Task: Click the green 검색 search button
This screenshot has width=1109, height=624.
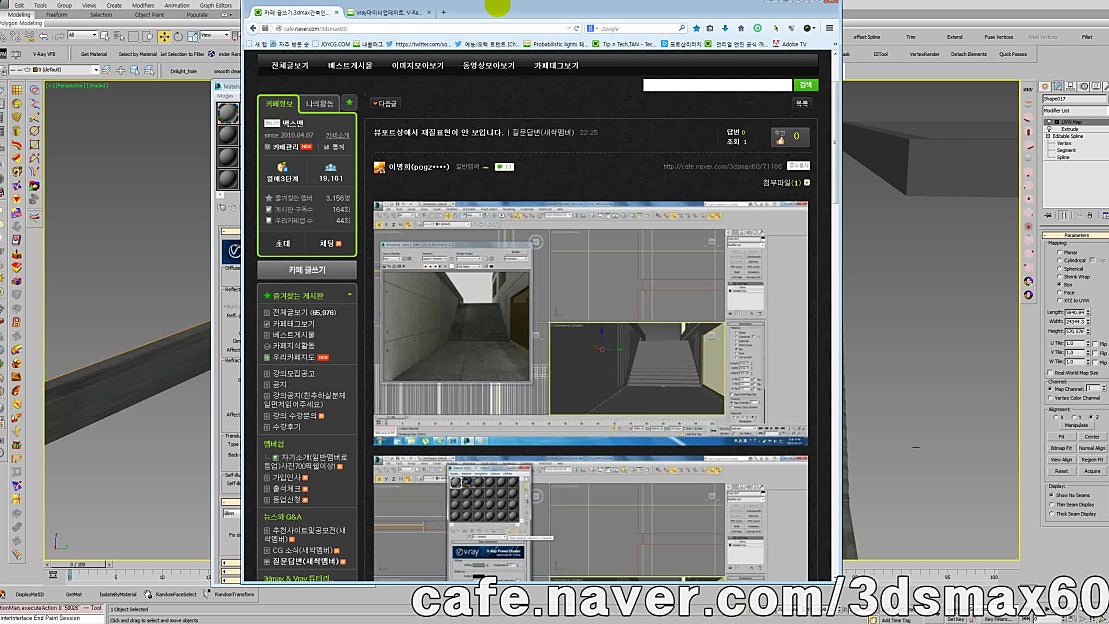Action: pyautogui.click(x=807, y=84)
